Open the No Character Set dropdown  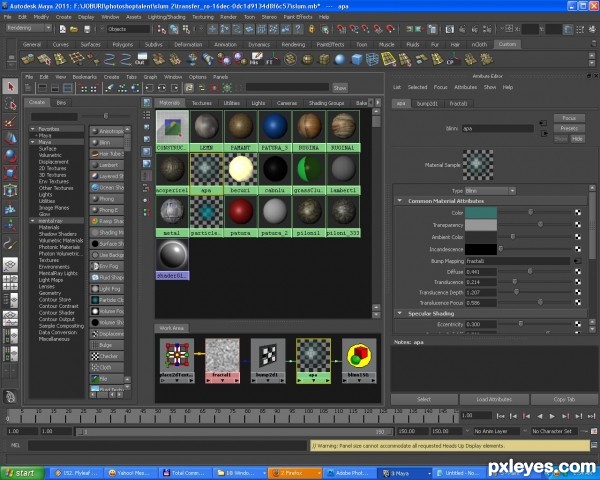pos(556,431)
